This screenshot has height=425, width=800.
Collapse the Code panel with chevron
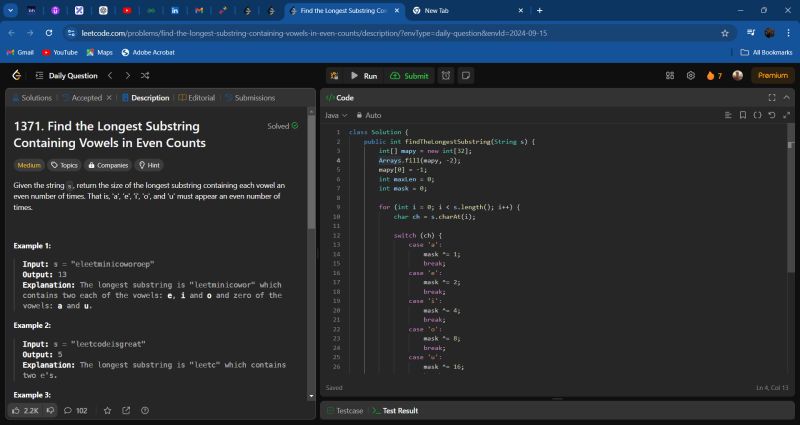[x=786, y=98]
